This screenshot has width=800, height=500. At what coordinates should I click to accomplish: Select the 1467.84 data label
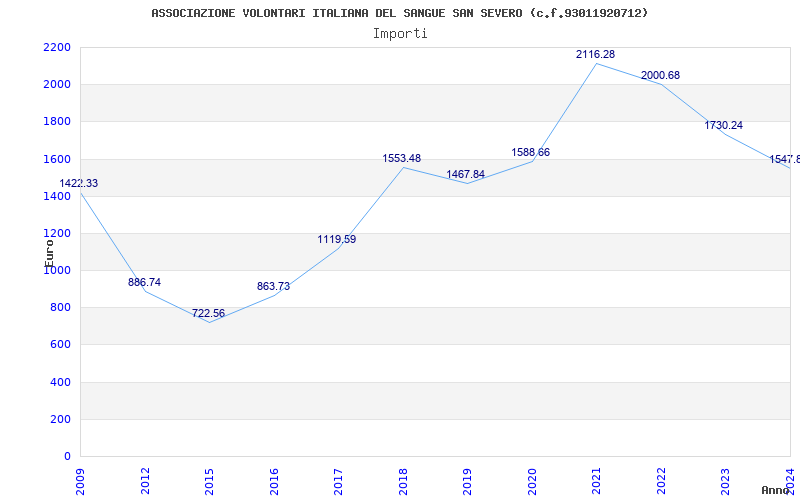click(465, 174)
